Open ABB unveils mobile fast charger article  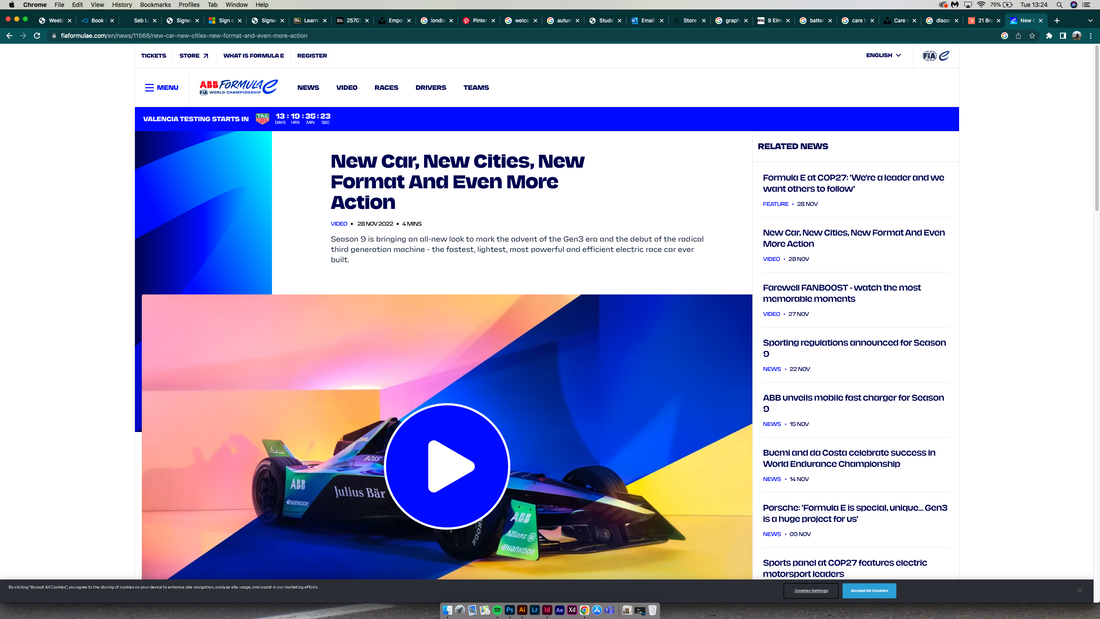point(854,403)
